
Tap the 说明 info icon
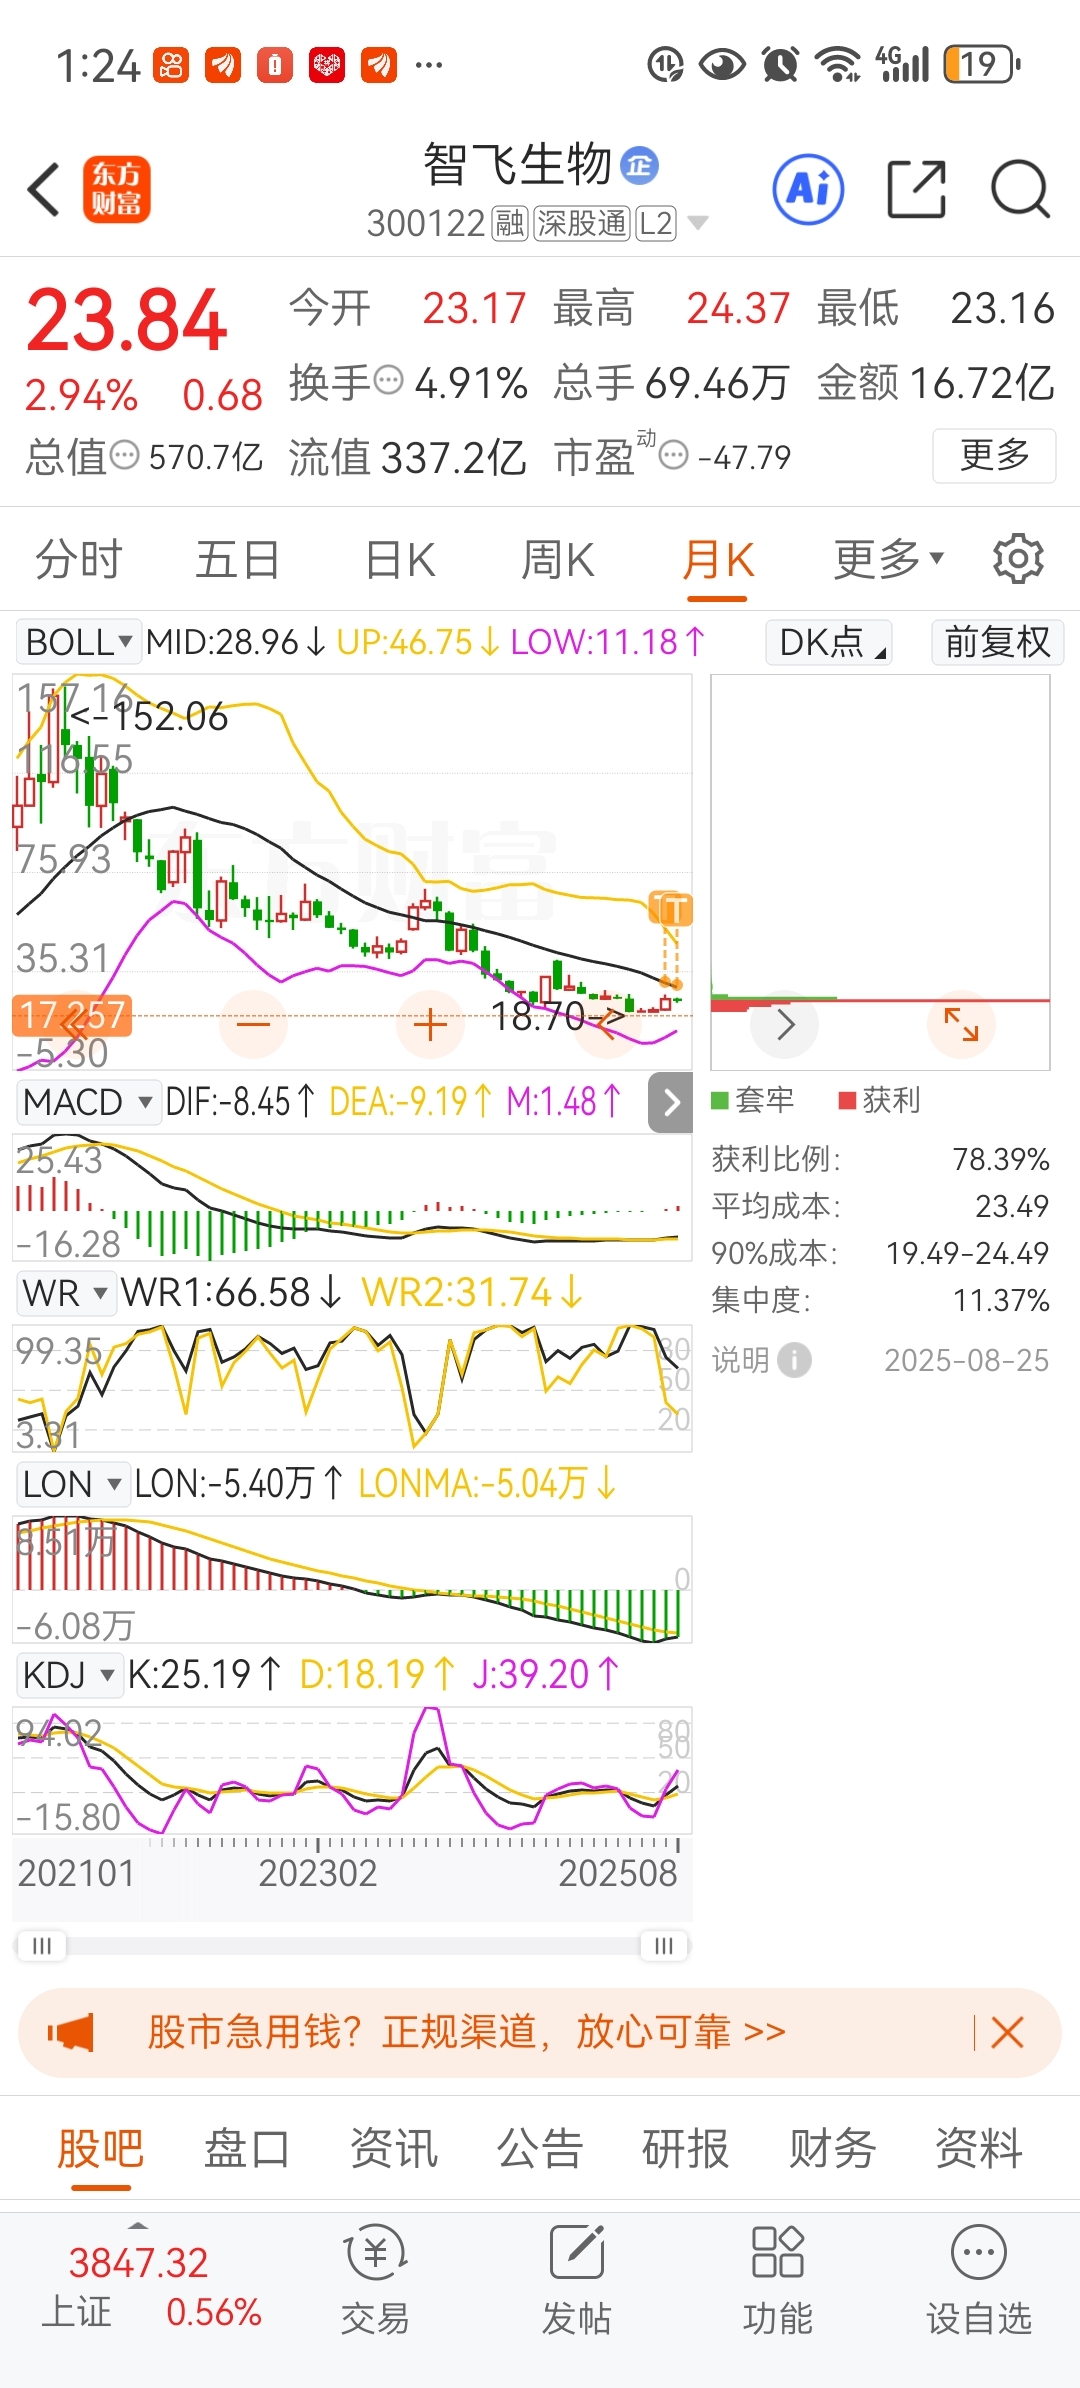tap(795, 1360)
